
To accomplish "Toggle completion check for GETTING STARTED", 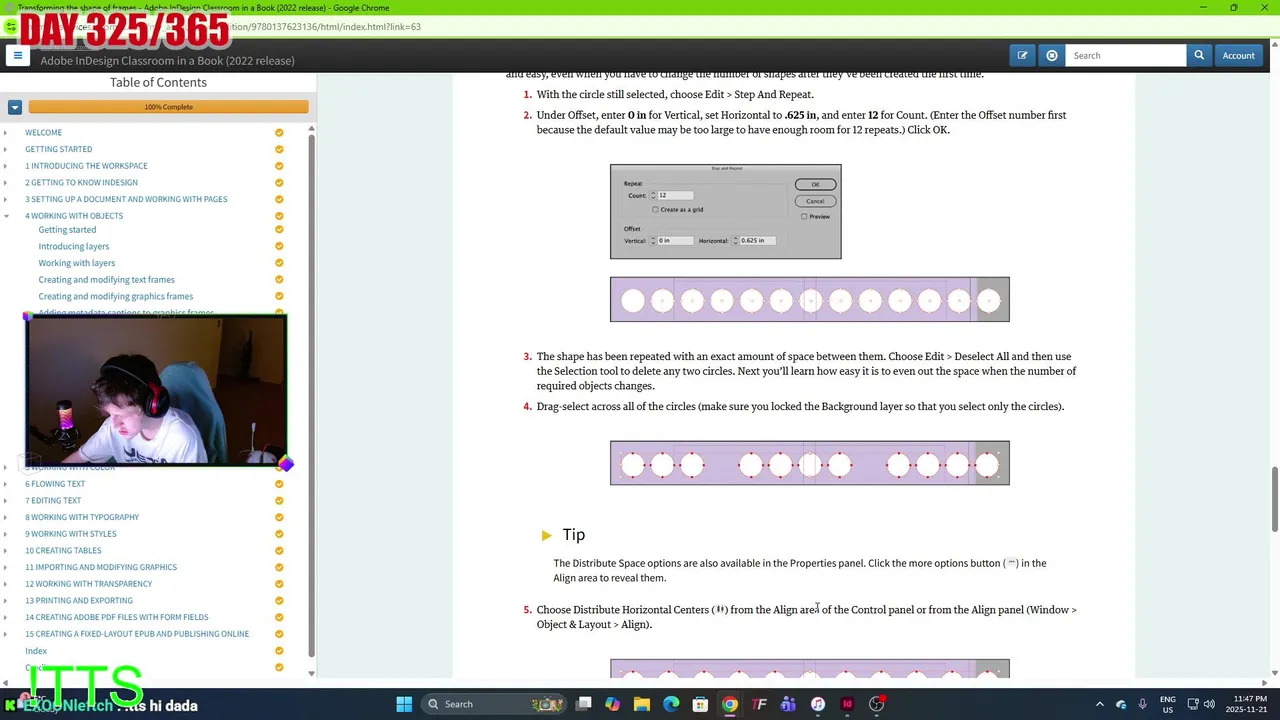I will [279, 149].
